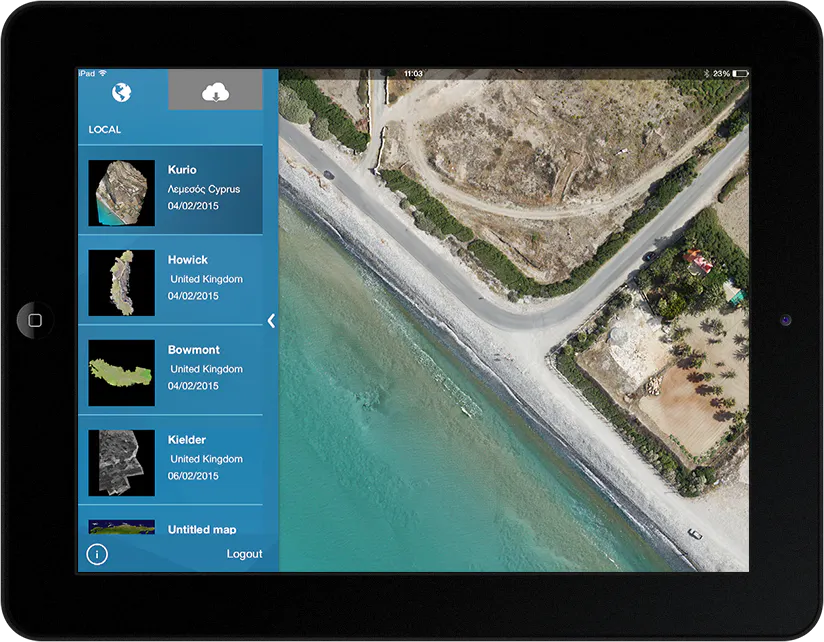824x642 pixels.
Task: Select the Bowmont map thumbnail
Action: [x=121, y=372]
